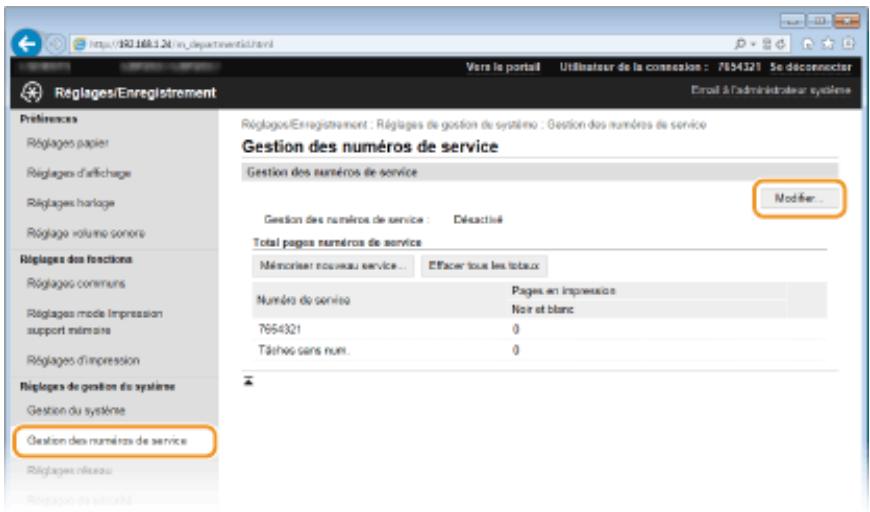Open Réglages réseau in sidebar
Image resolution: width=870 pixels, height=512 pixels.
click(69, 470)
